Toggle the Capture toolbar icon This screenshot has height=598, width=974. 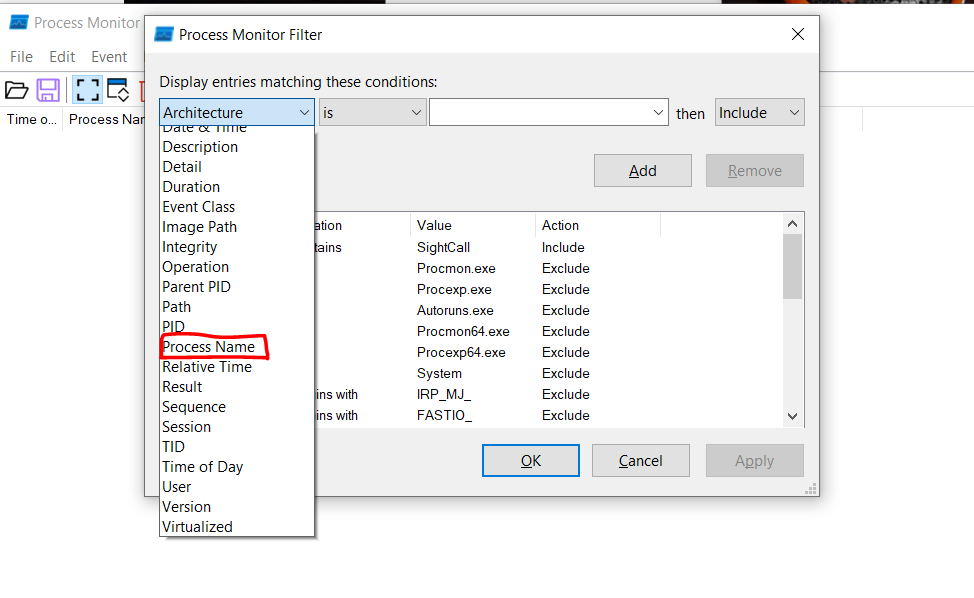(x=87, y=90)
